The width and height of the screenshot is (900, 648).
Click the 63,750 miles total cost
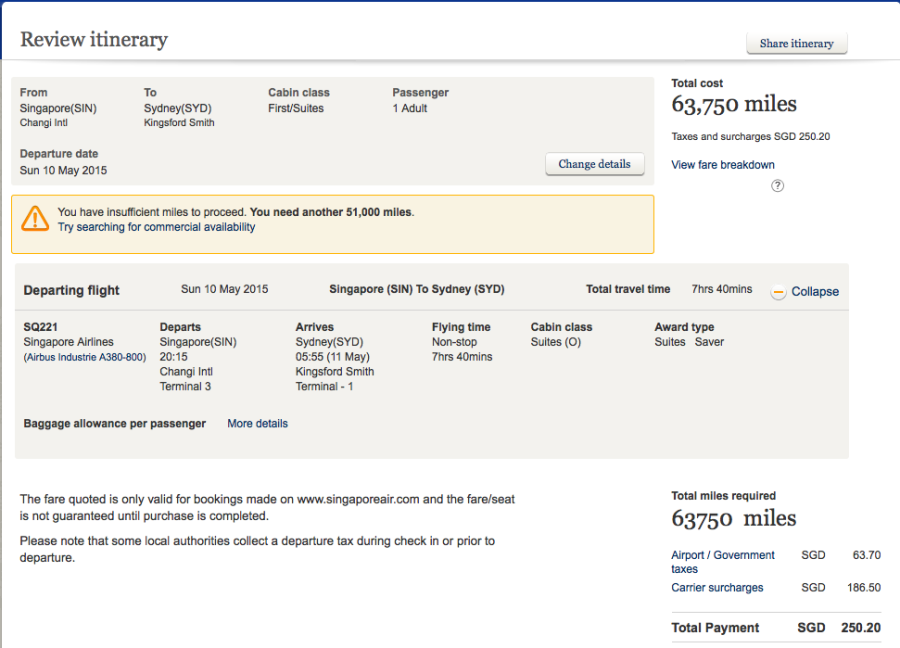click(734, 105)
